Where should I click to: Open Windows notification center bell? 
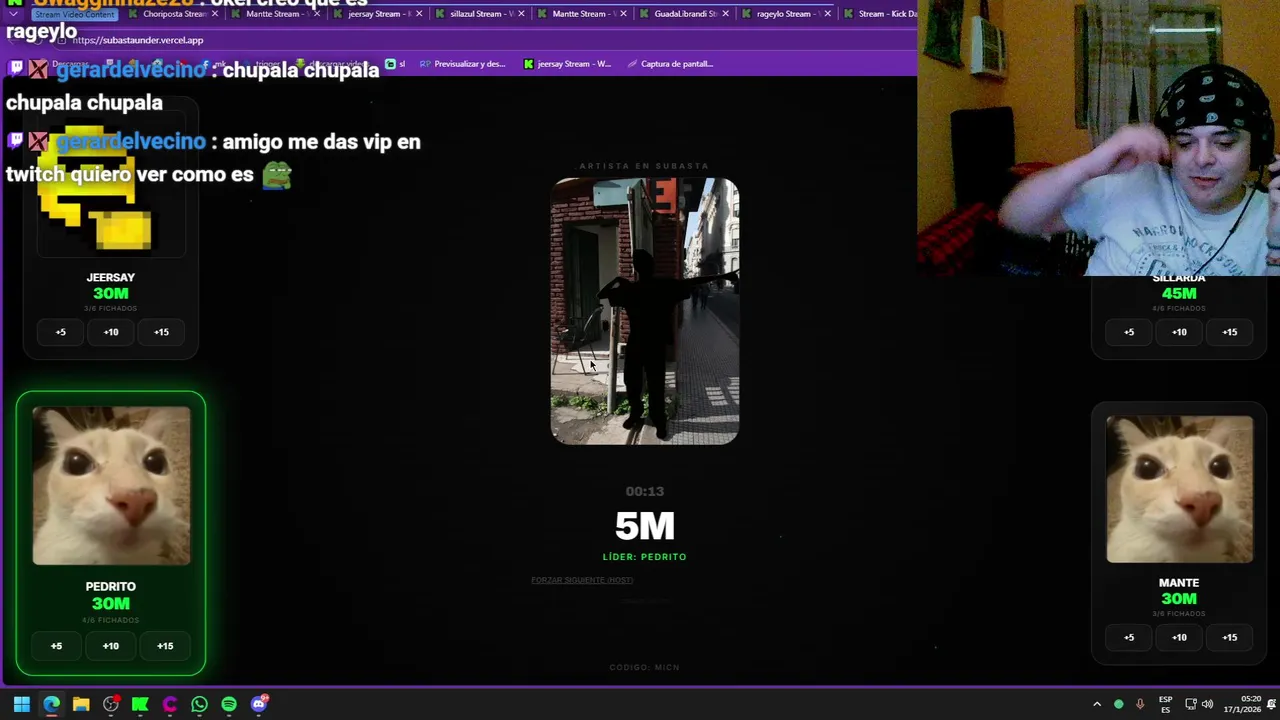[1271, 704]
